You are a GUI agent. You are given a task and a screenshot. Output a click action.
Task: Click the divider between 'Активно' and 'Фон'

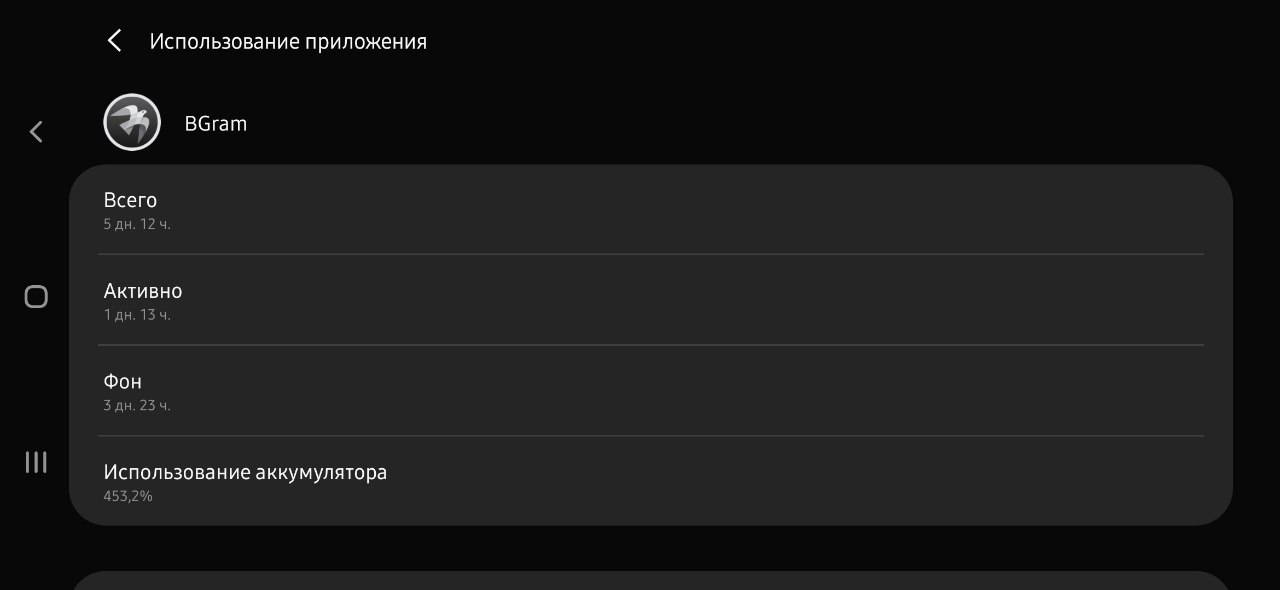click(651, 345)
